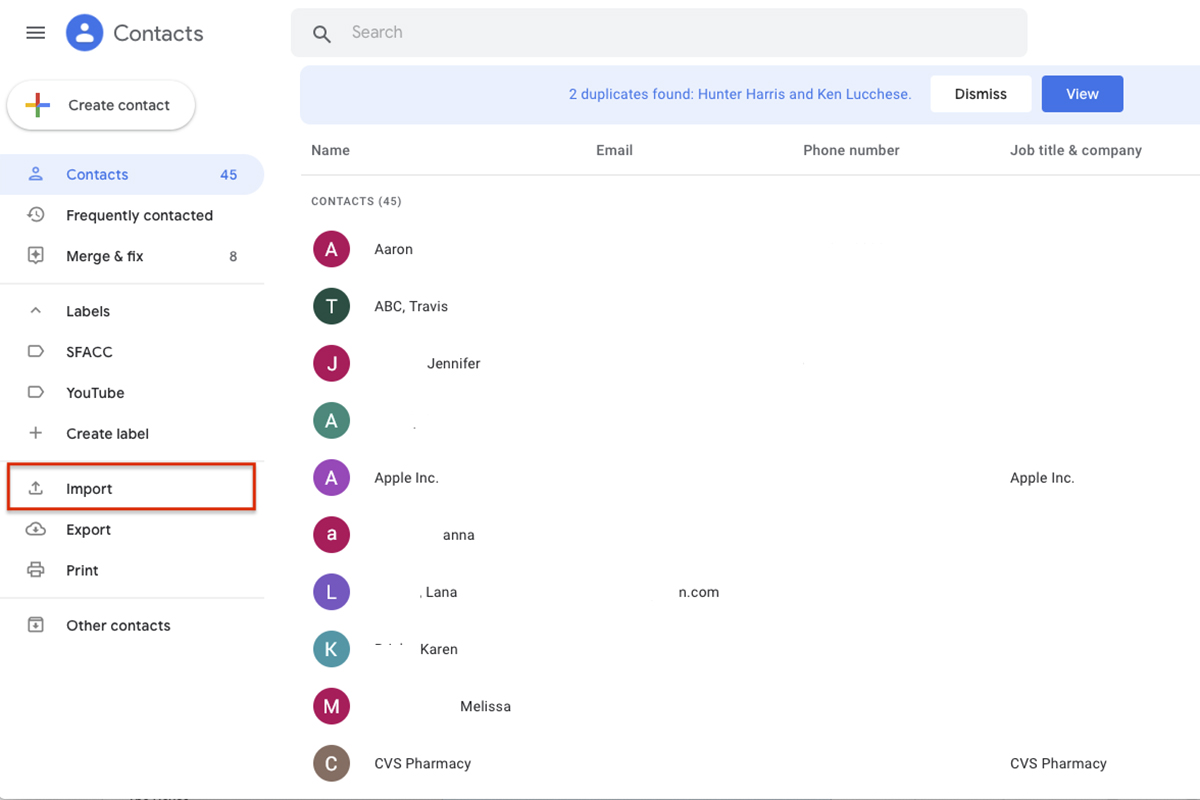This screenshot has width=1200, height=800.
Task: Select Aaron's avatar circle
Action: coord(331,249)
